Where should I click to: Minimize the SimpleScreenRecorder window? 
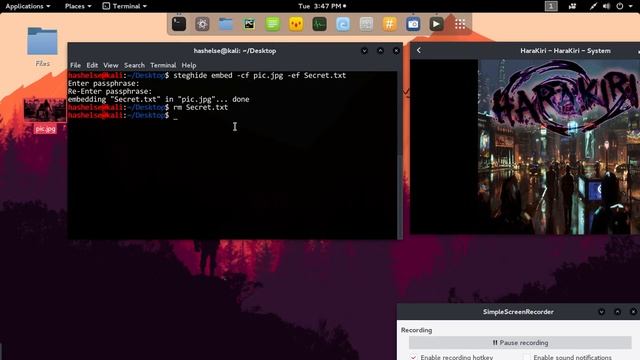(x=602, y=312)
